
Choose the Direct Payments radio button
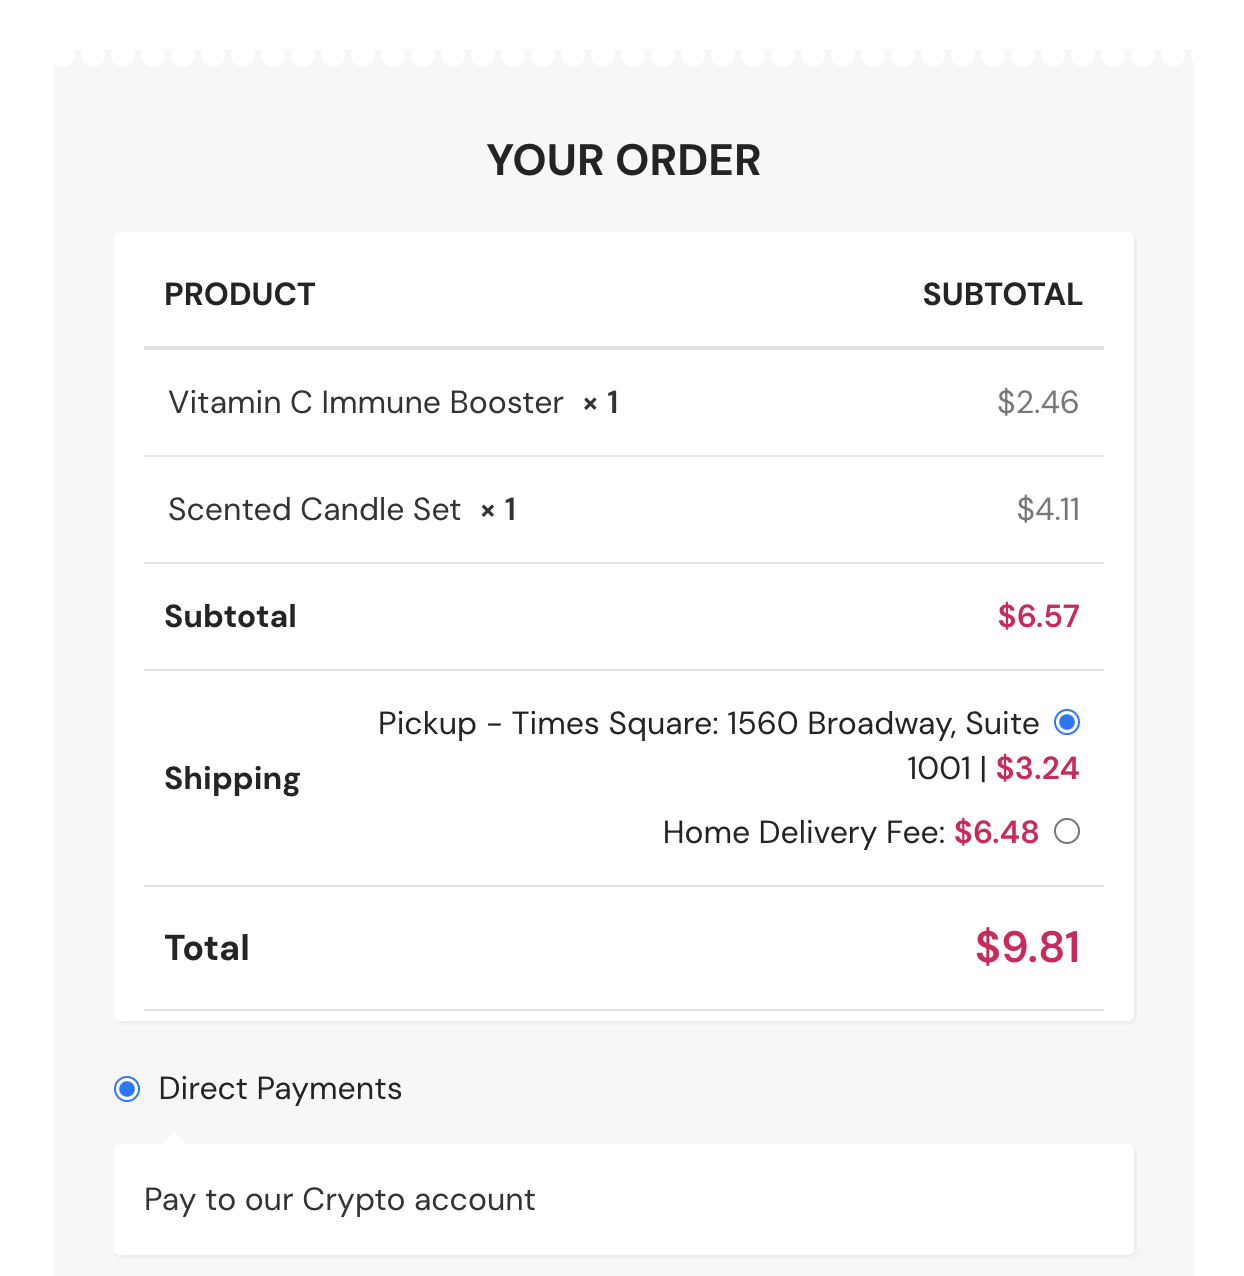127,1089
